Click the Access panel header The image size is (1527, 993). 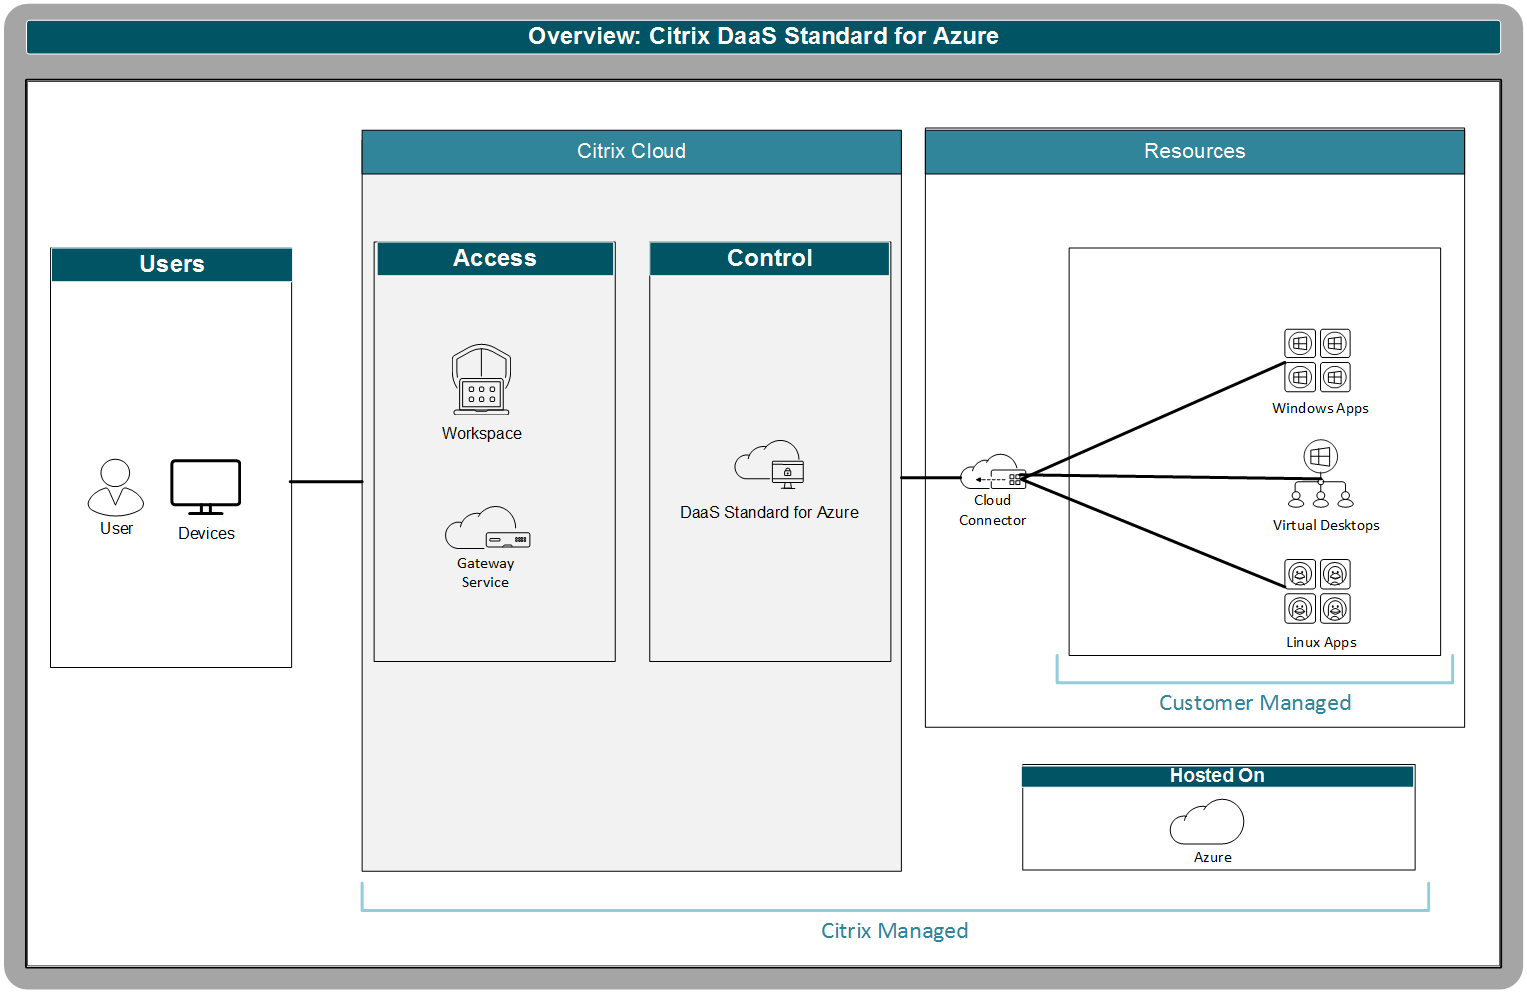click(495, 258)
